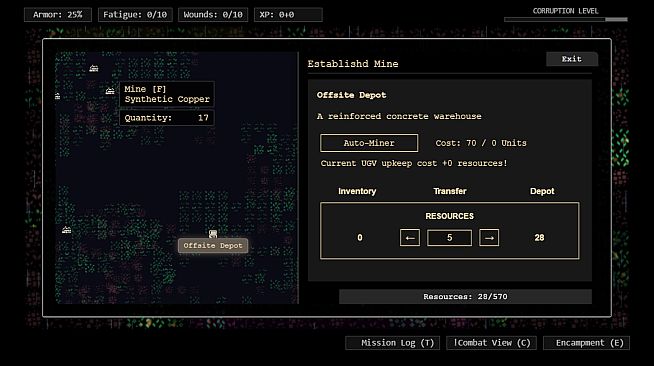Click the Current UGV upkeep cost text
654x366 pixels.
coord(414,163)
